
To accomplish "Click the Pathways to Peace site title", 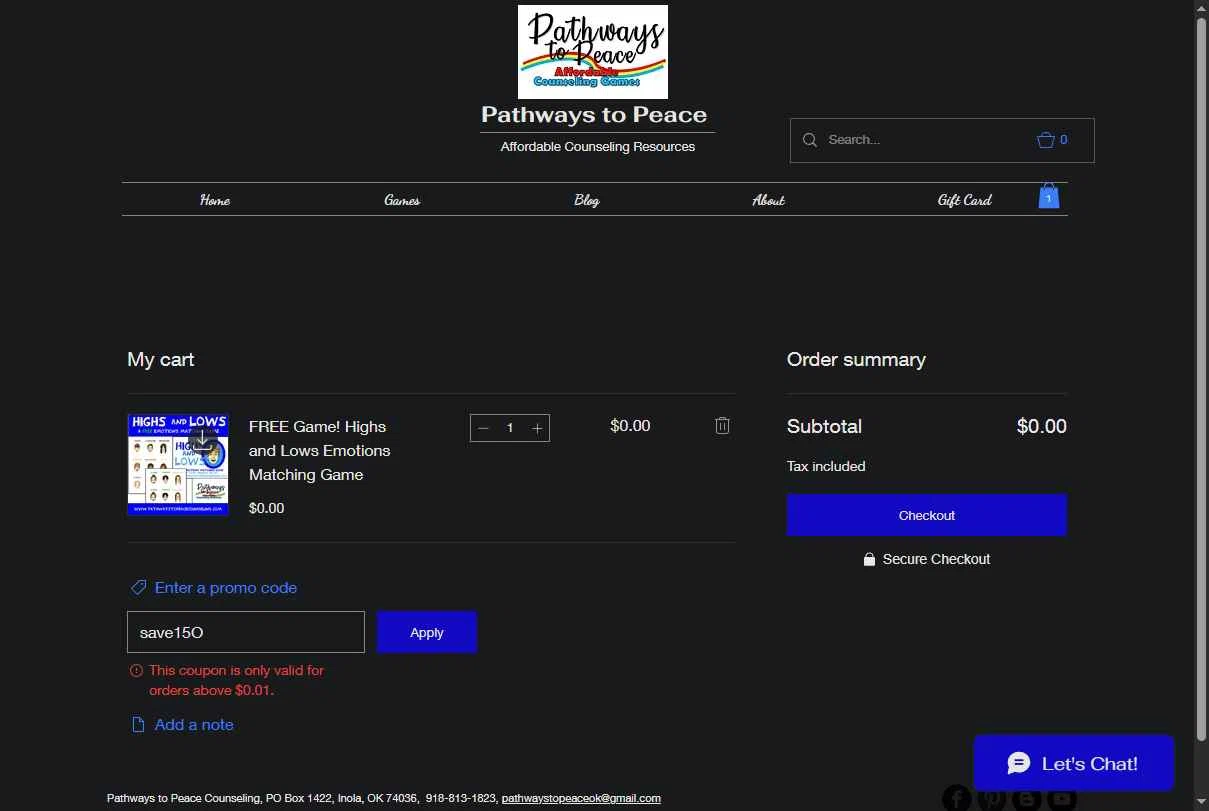I will pyautogui.click(x=594, y=114).
